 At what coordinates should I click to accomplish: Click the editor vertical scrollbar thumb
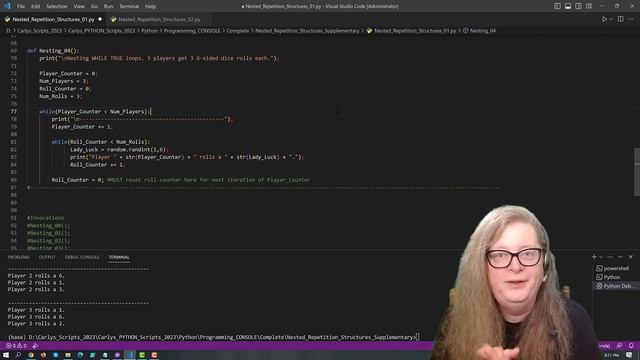(637, 171)
